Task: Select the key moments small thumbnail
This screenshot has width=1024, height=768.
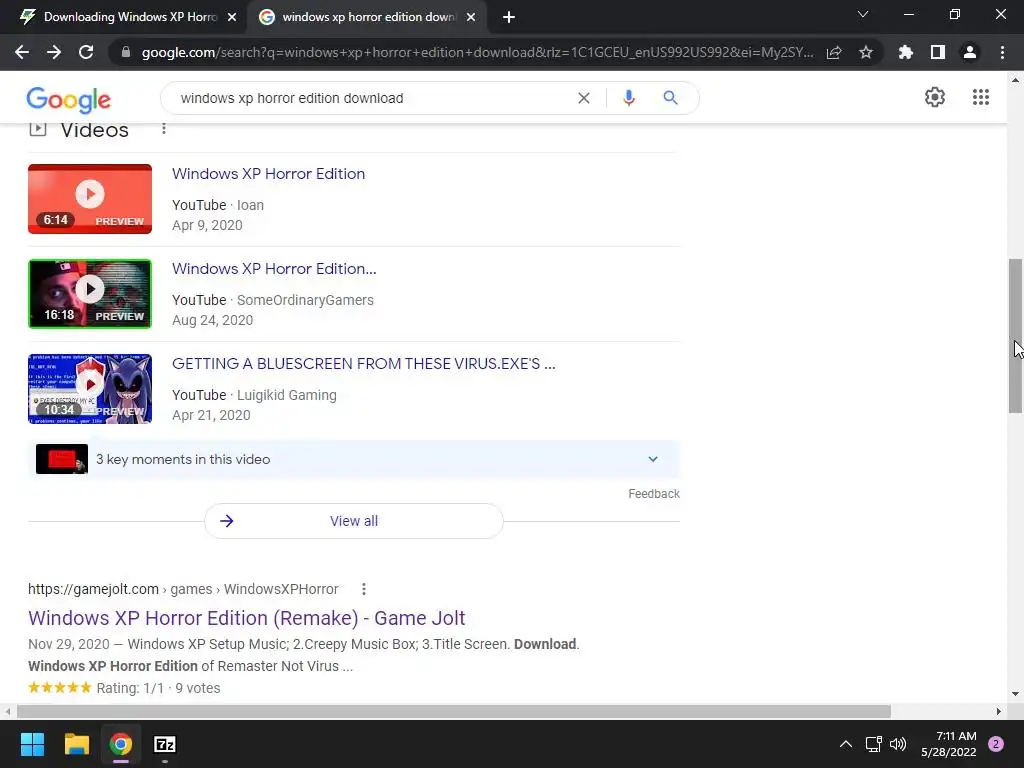Action: [62, 459]
